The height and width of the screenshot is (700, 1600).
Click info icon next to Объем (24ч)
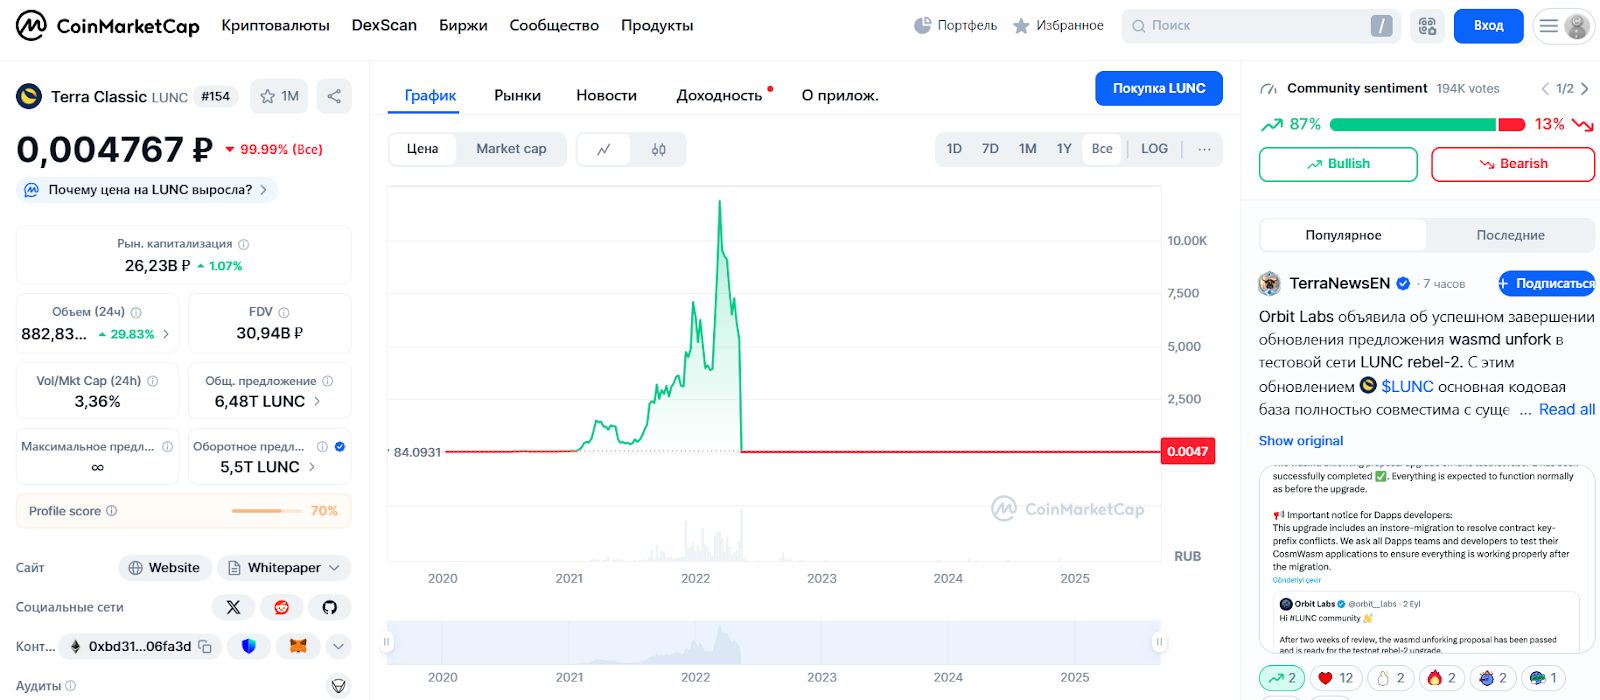pos(136,312)
